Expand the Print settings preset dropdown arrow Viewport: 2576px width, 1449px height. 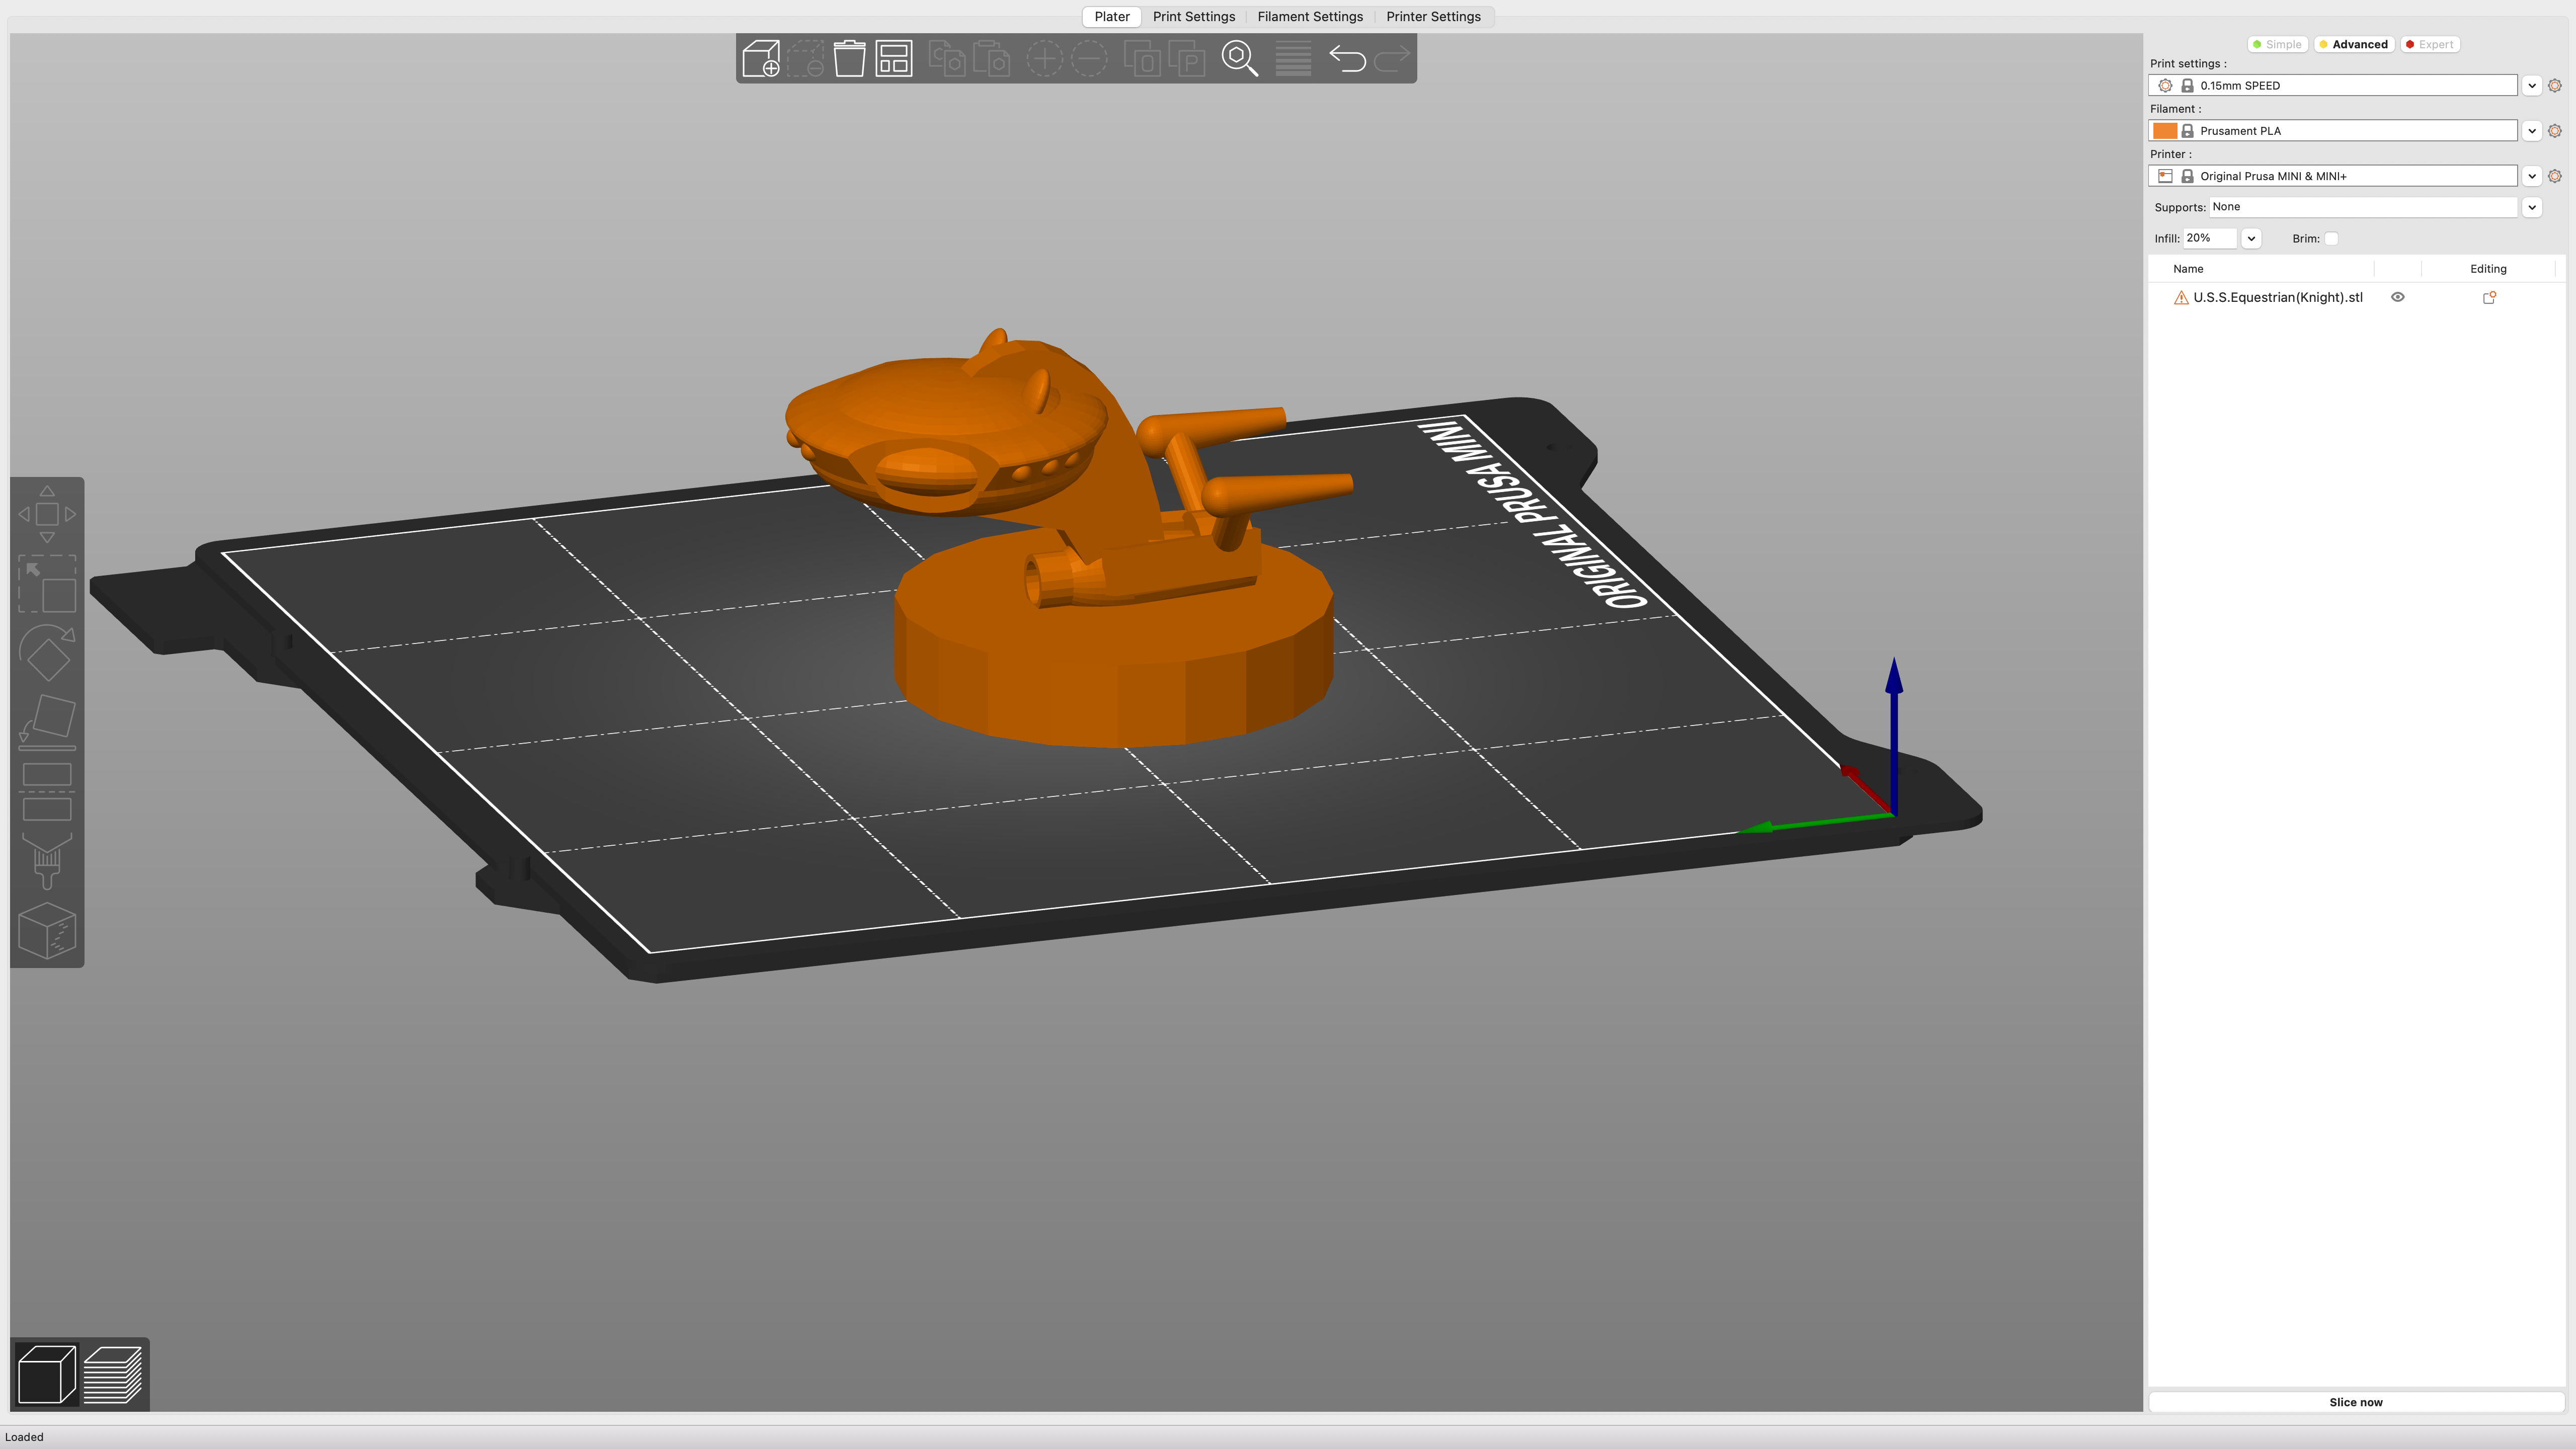coord(2532,86)
